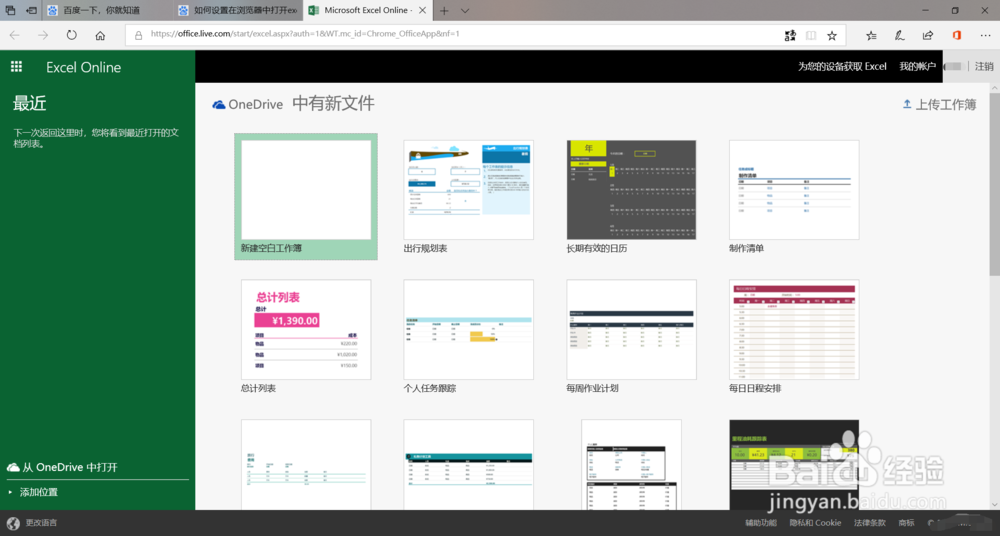Viewport: 1000px width, 536px height.
Task: Open 商标 footer link
Action: tap(906, 523)
